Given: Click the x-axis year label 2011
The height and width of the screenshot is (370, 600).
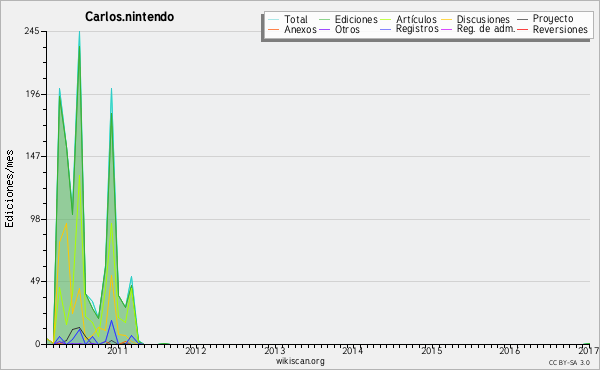Looking at the screenshot, I should pos(117,350).
